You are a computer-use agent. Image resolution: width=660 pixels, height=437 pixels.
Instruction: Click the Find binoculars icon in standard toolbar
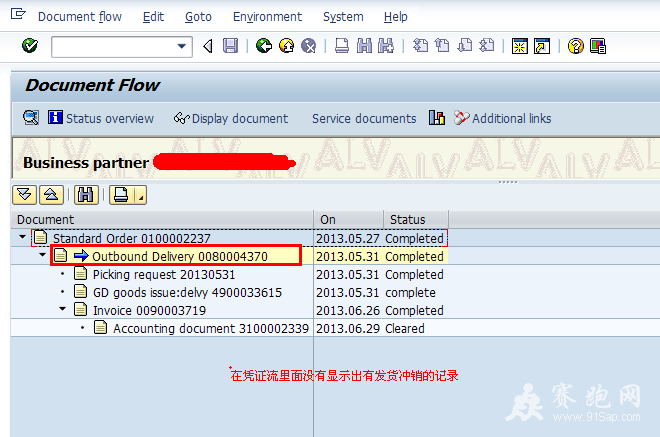tap(364, 46)
